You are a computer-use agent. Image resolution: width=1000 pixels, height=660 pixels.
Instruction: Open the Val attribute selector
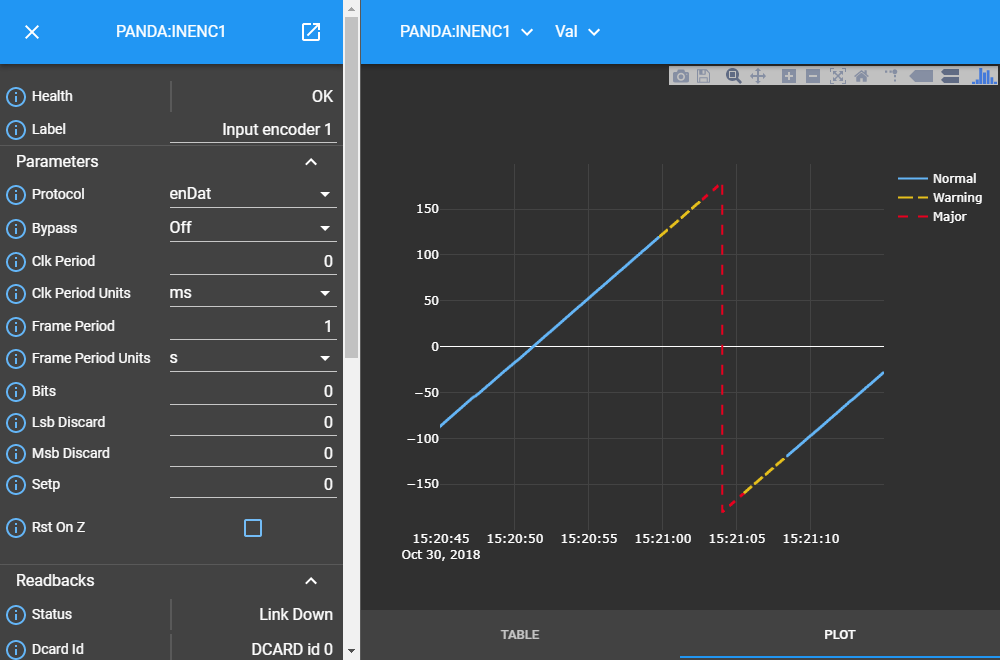click(577, 32)
